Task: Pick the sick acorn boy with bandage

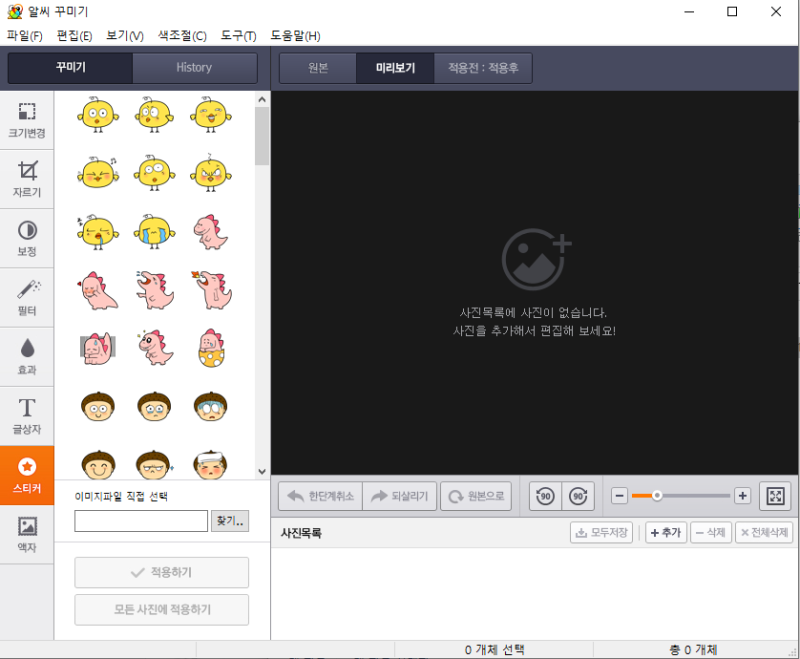Action: click(x=211, y=464)
